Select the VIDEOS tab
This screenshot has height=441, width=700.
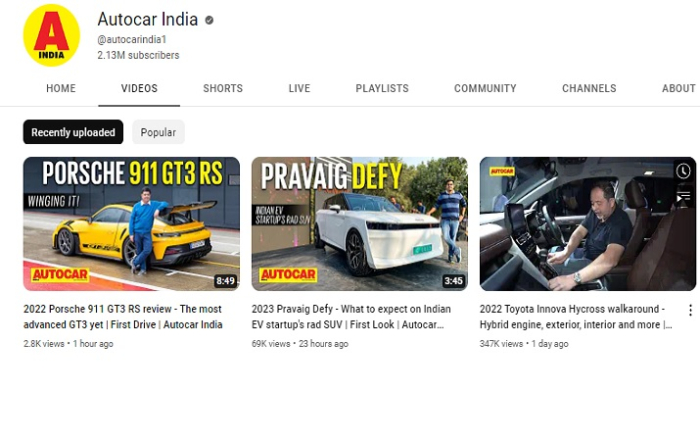[x=139, y=88]
